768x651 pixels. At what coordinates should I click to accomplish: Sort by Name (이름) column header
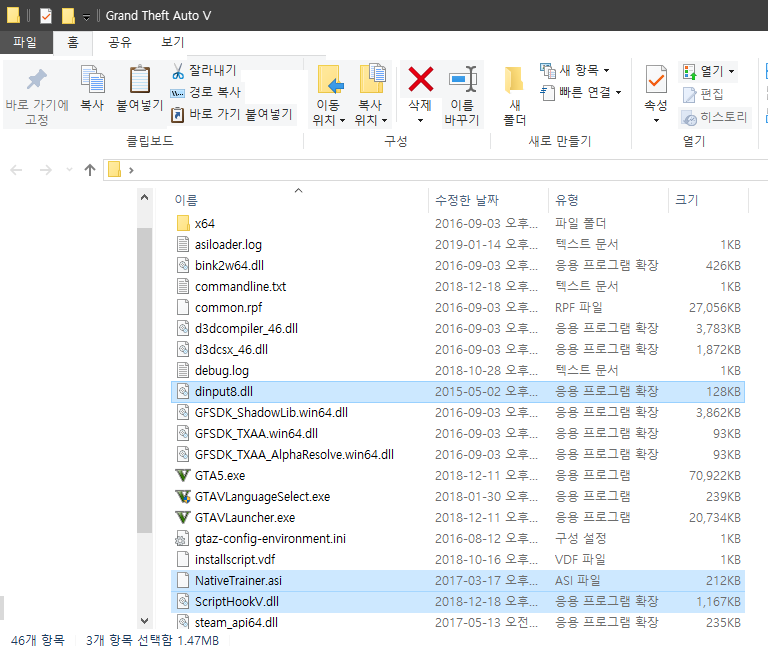click(x=299, y=200)
